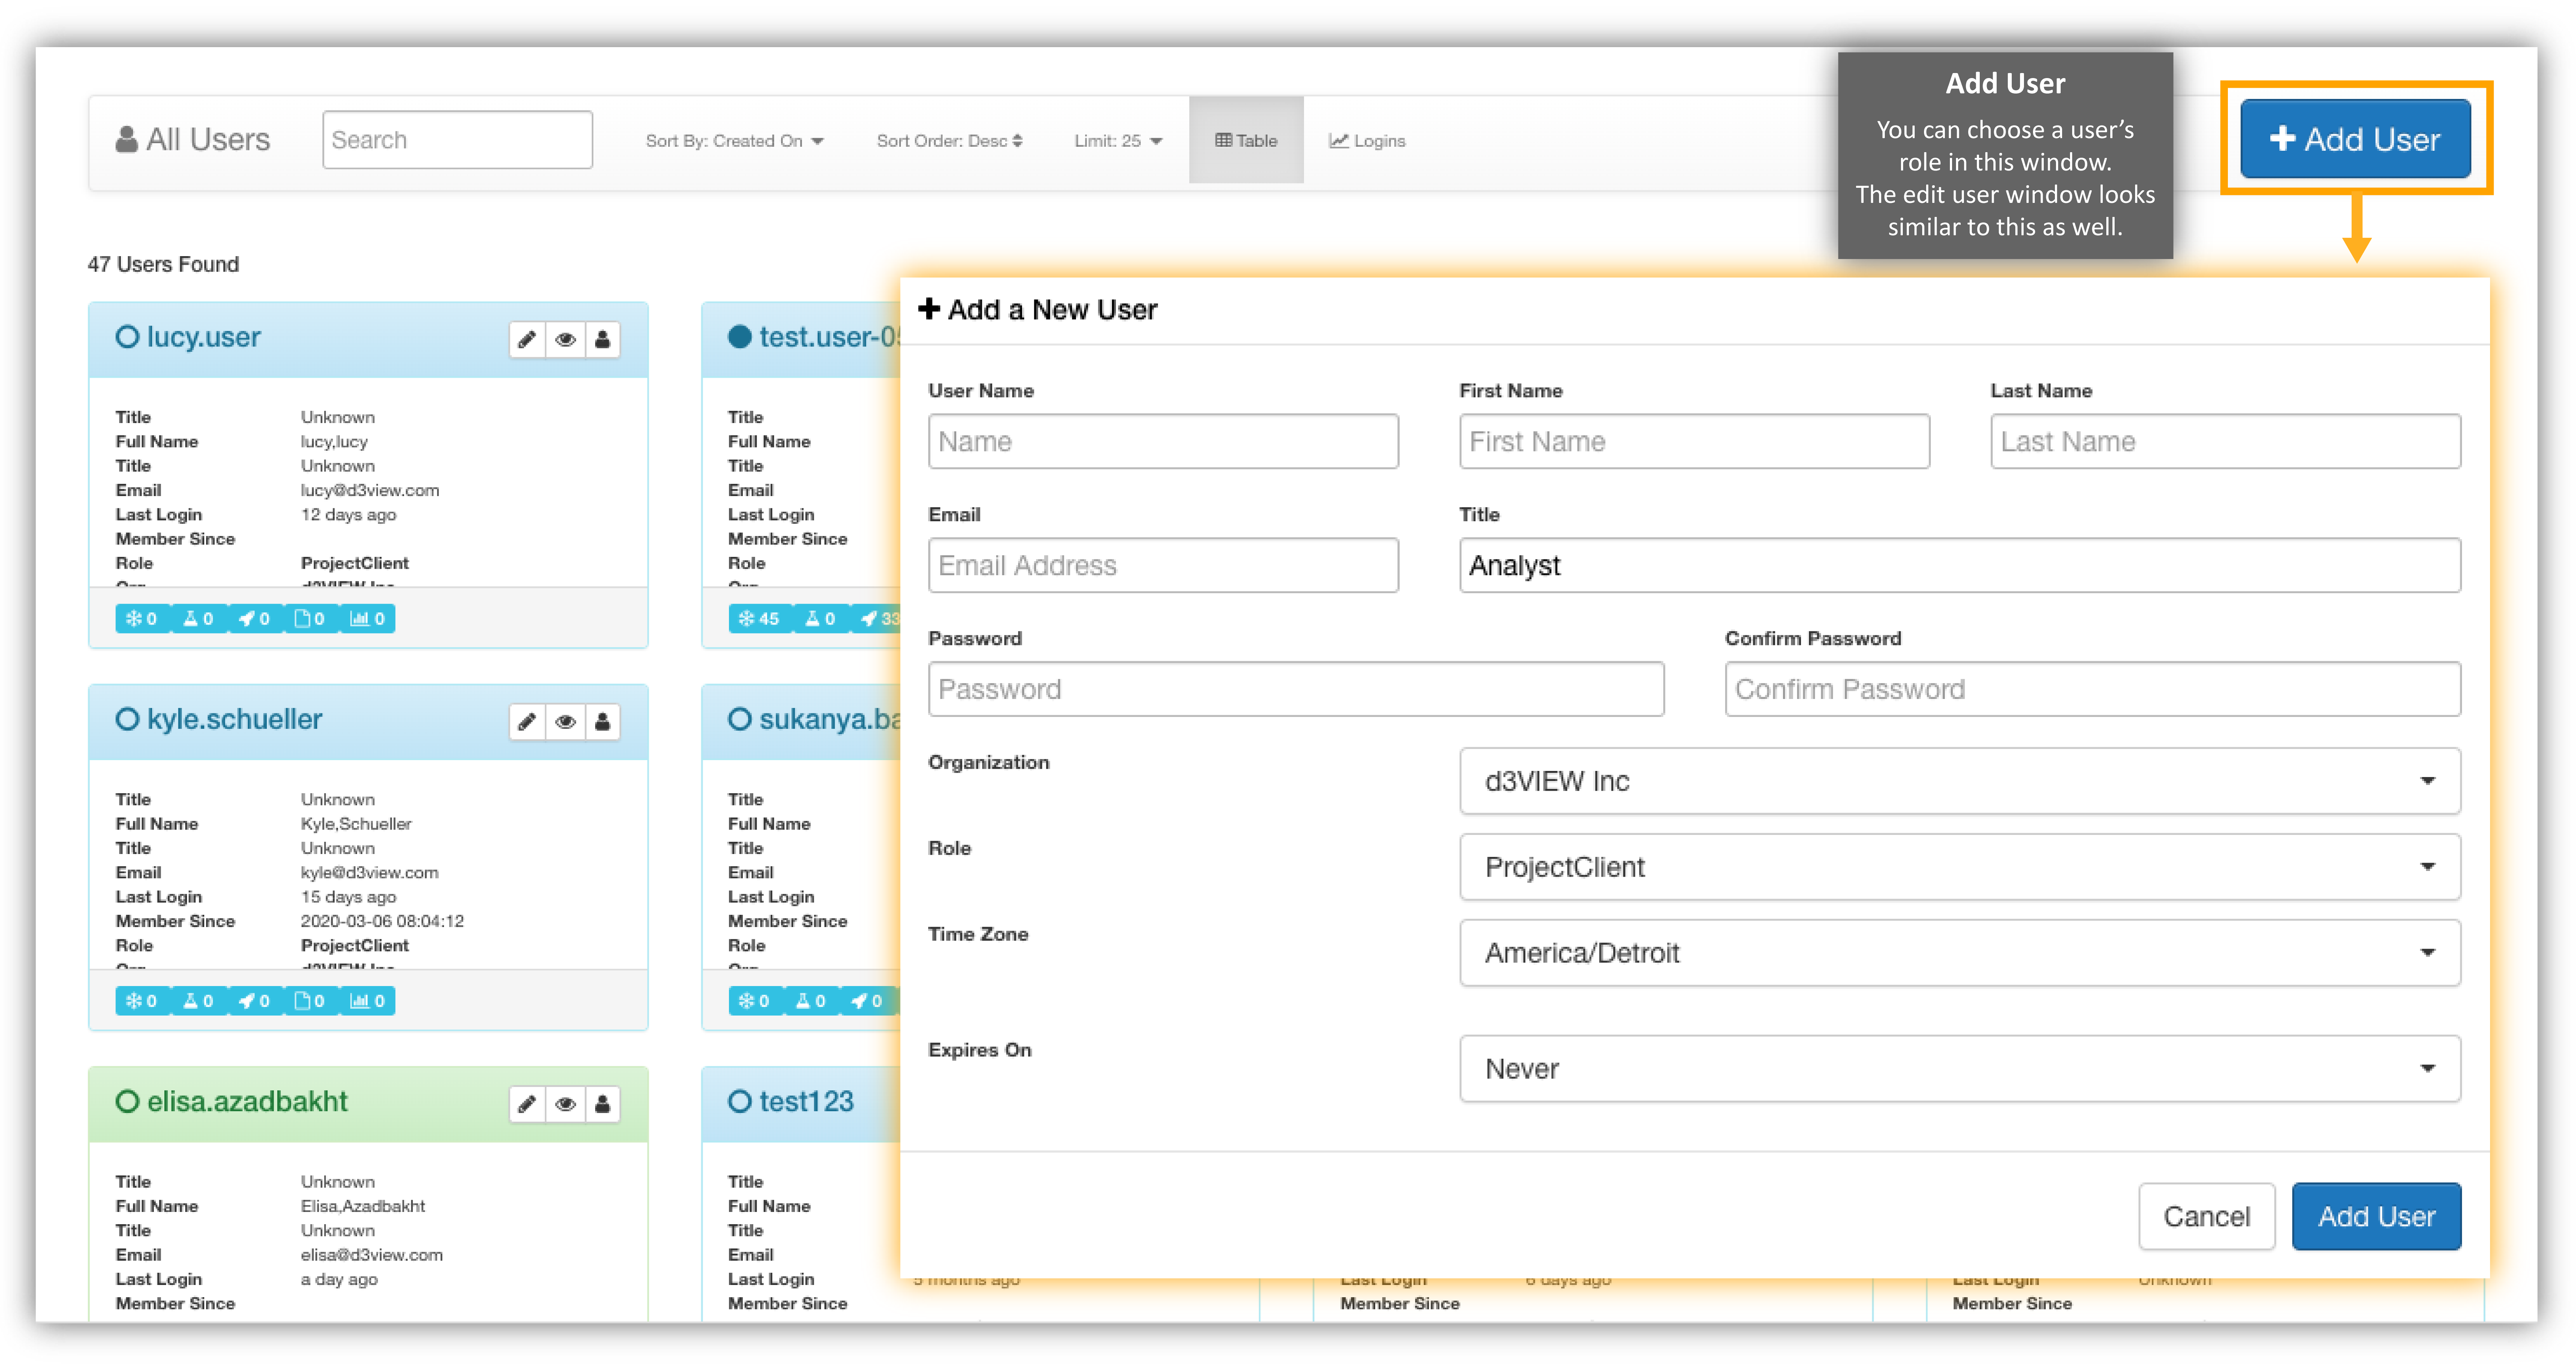Click the Email Address input field
Viewport: 2576px width, 1367px height.
click(1163, 565)
